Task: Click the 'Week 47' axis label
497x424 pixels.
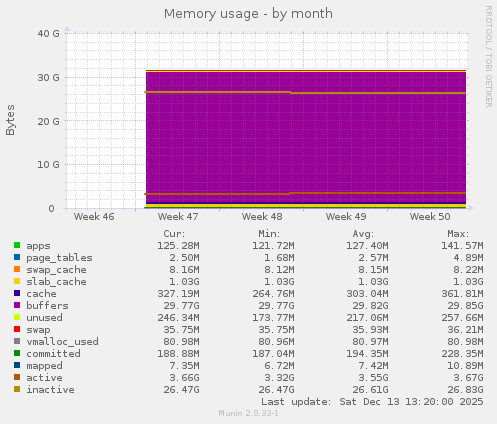Action: tap(178, 217)
